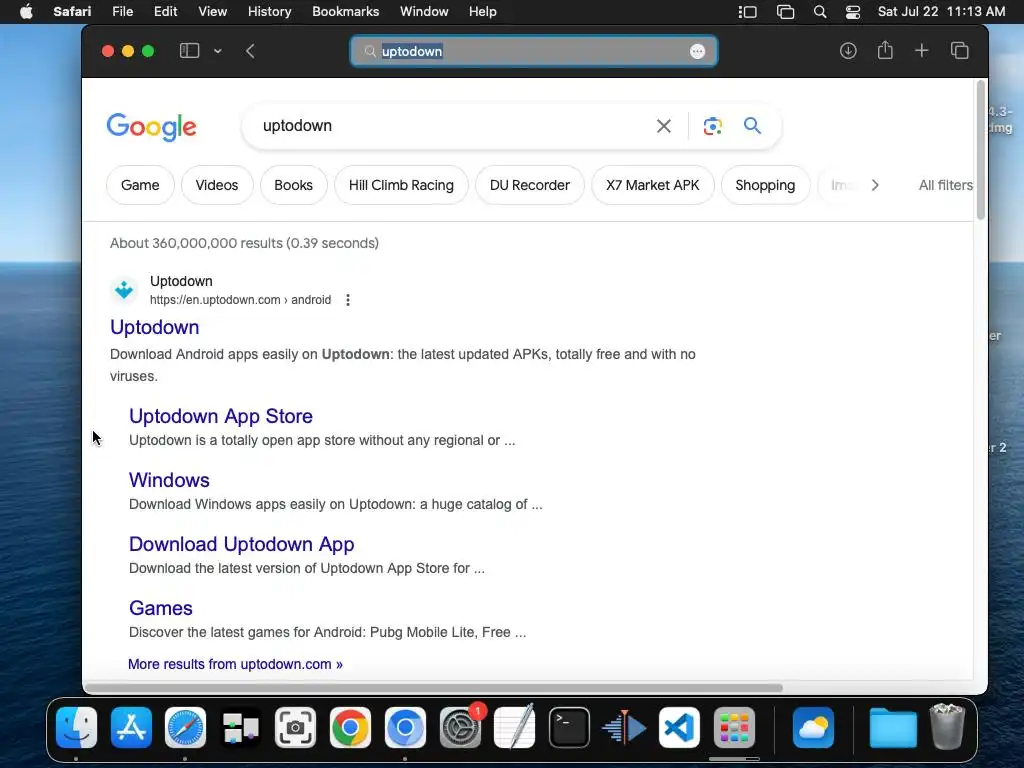Show the tab overview
Screen dimensions: 1024x768
959,51
